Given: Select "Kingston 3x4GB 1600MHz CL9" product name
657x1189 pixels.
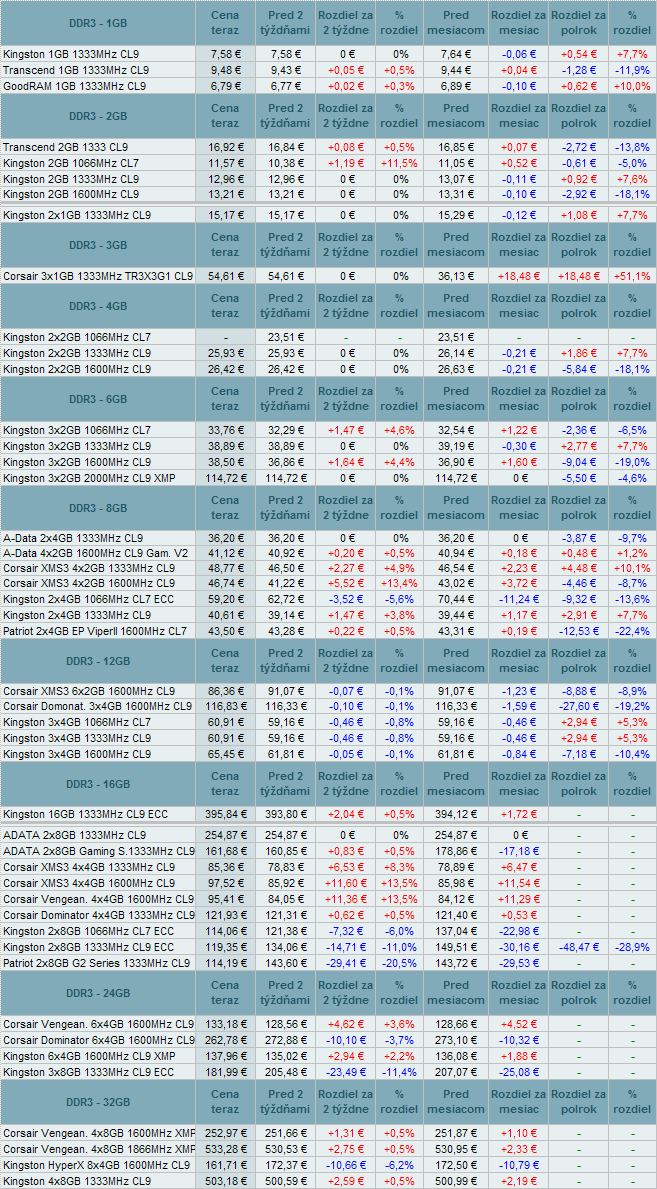Looking at the screenshot, I should (x=77, y=754).
